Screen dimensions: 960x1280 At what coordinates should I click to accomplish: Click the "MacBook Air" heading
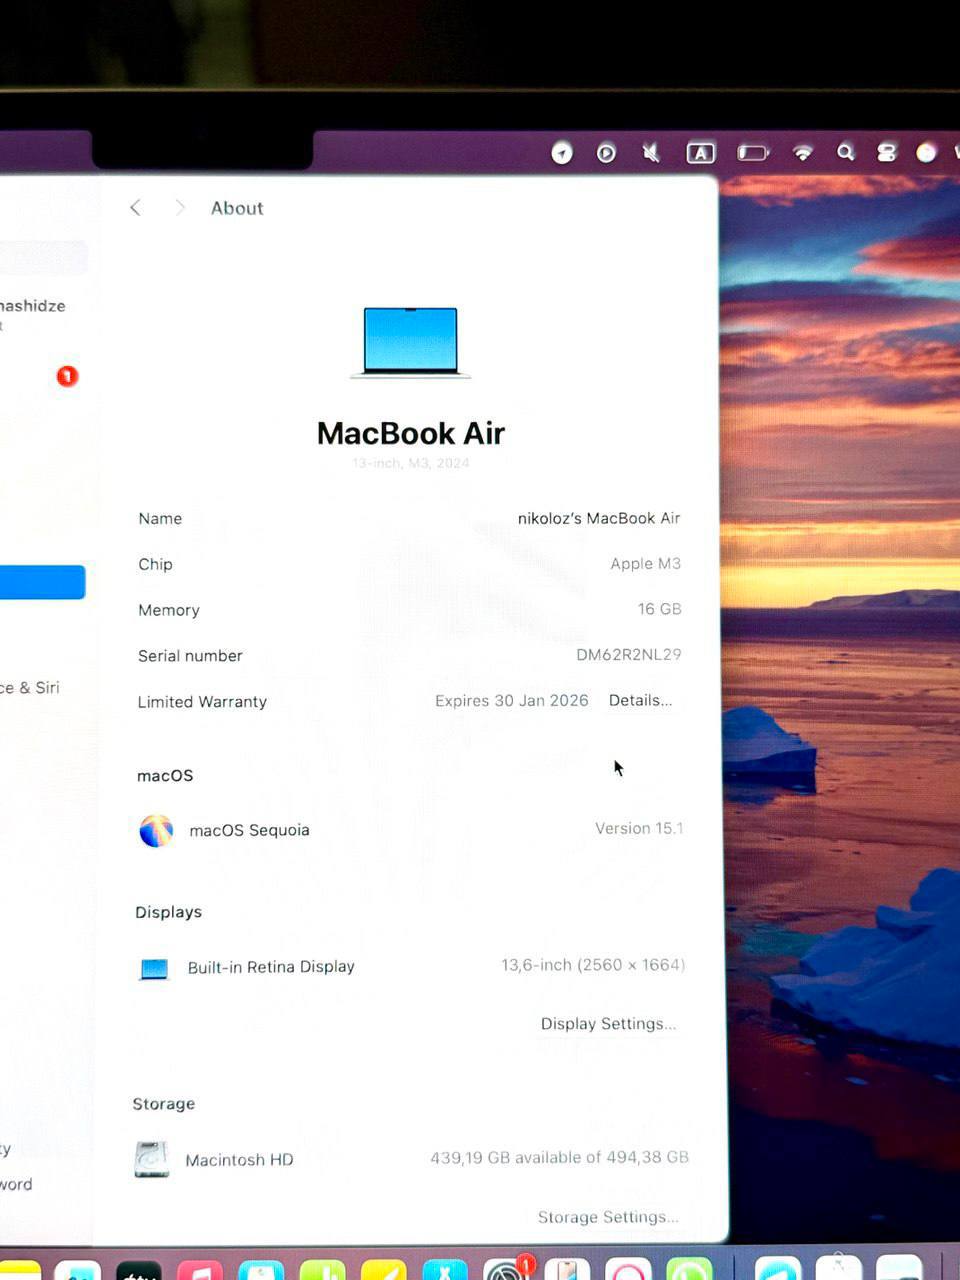click(411, 433)
